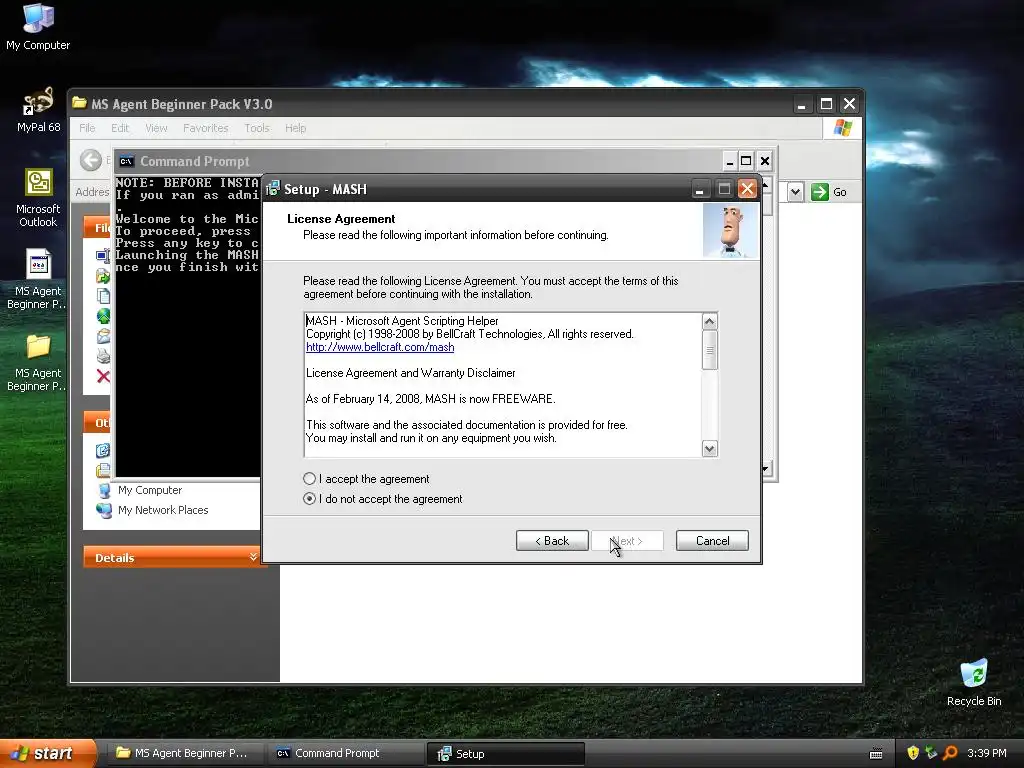This screenshot has height=768, width=1024.
Task: Cancel the MASH setup wizard
Action: (x=712, y=541)
